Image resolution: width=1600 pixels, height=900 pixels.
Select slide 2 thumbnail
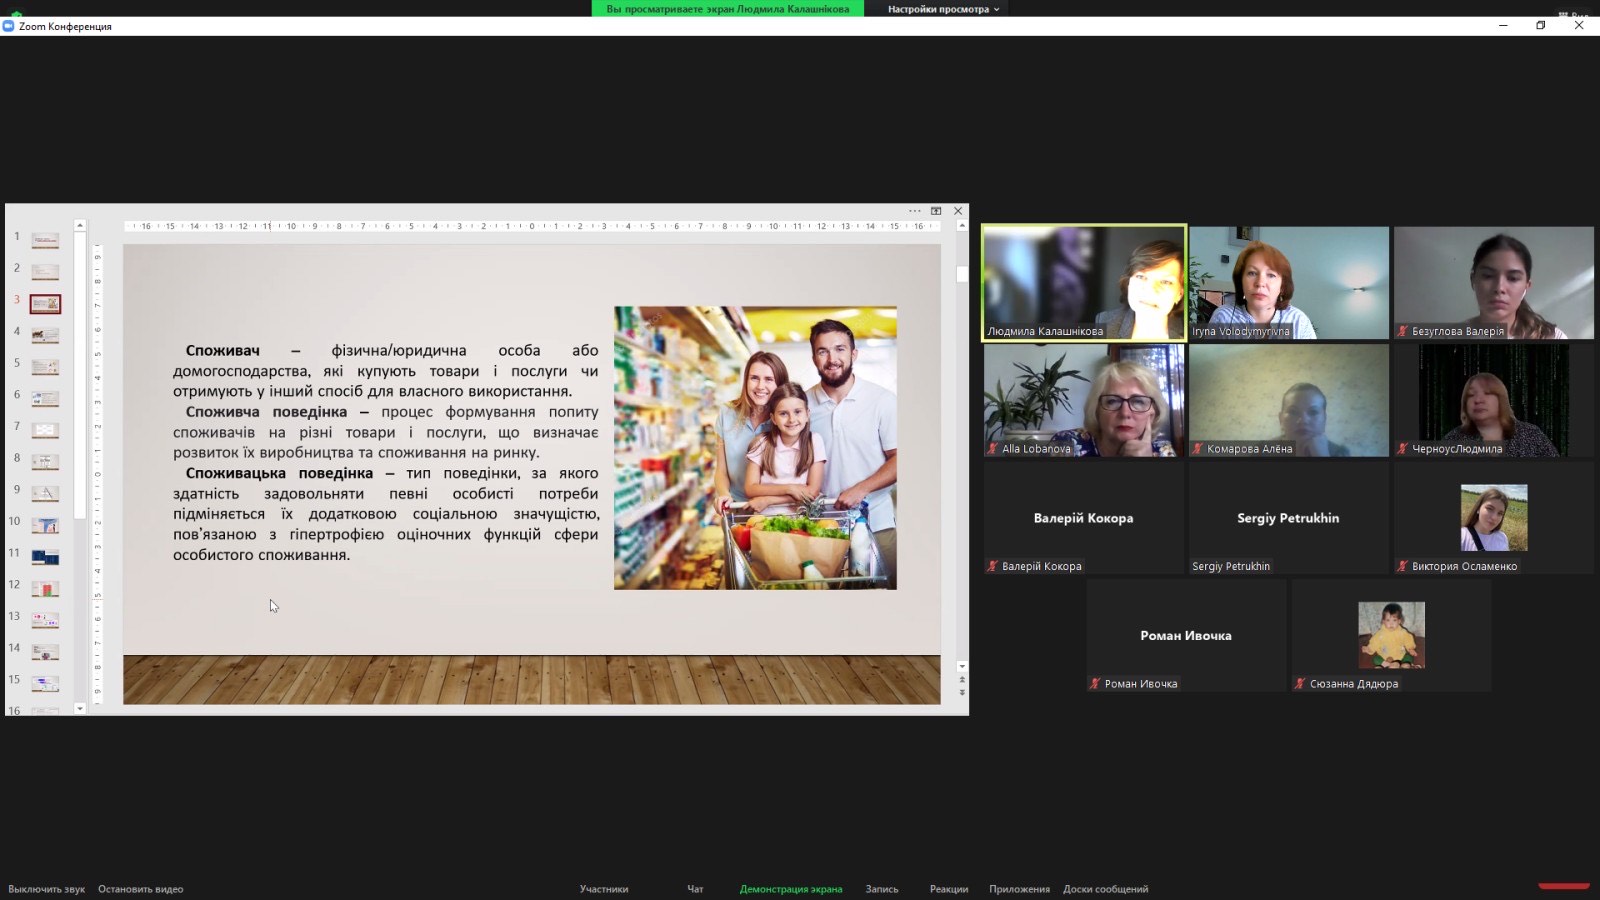(x=45, y=272)
